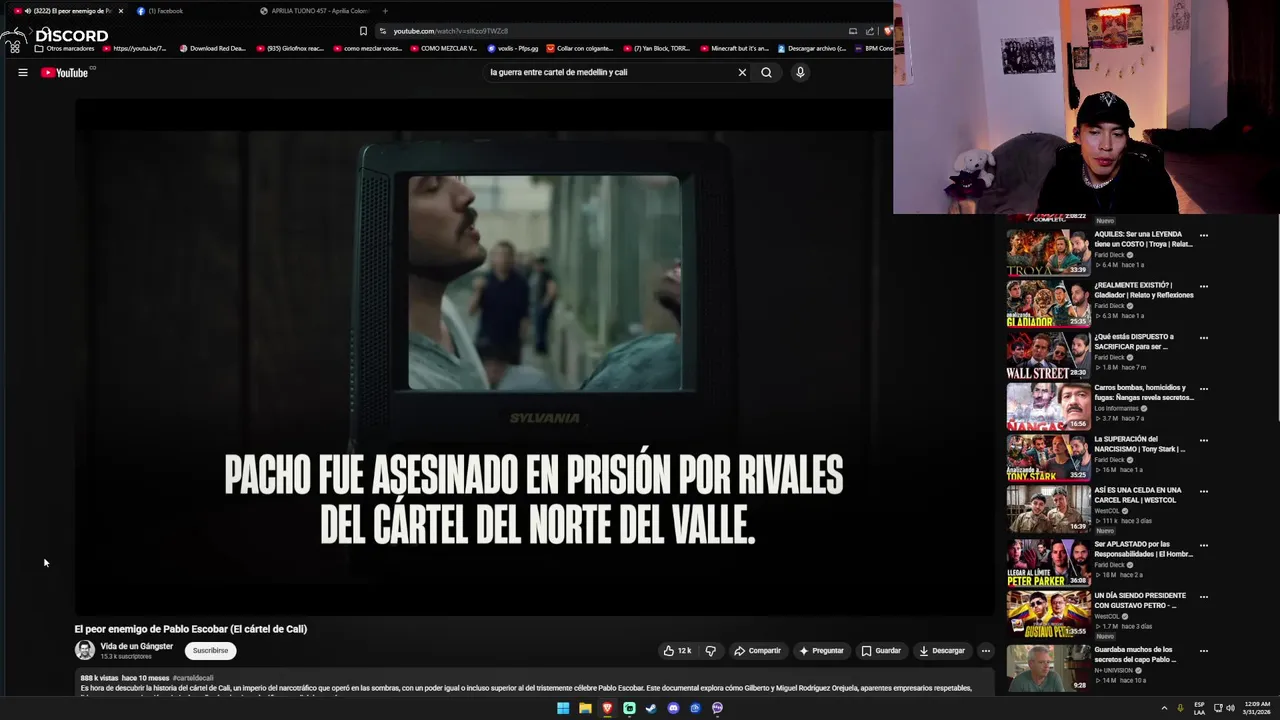Open Steam from the taskbar
The height and width of the screenshot is (720, 1280).
(x=651, y=708)
